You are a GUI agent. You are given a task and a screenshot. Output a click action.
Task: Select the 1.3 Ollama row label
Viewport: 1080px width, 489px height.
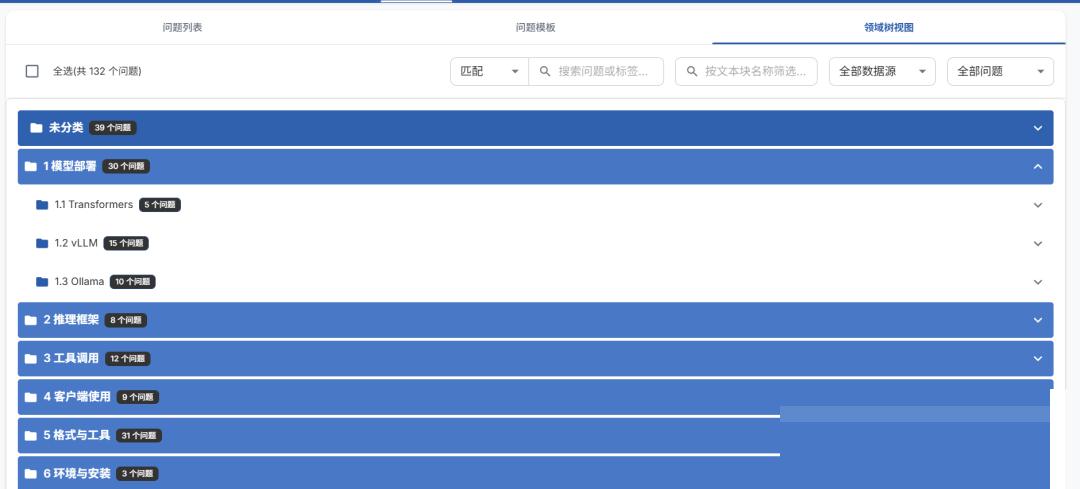pos(79,282)
